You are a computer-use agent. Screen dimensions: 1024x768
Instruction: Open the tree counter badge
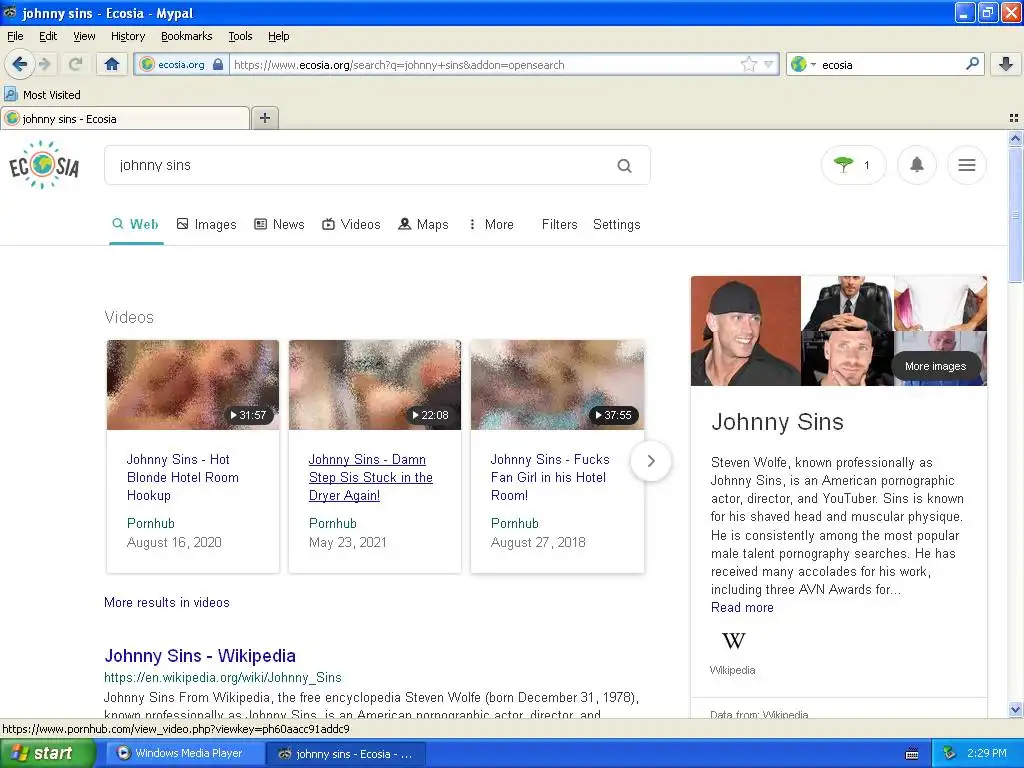coord(853,165)
